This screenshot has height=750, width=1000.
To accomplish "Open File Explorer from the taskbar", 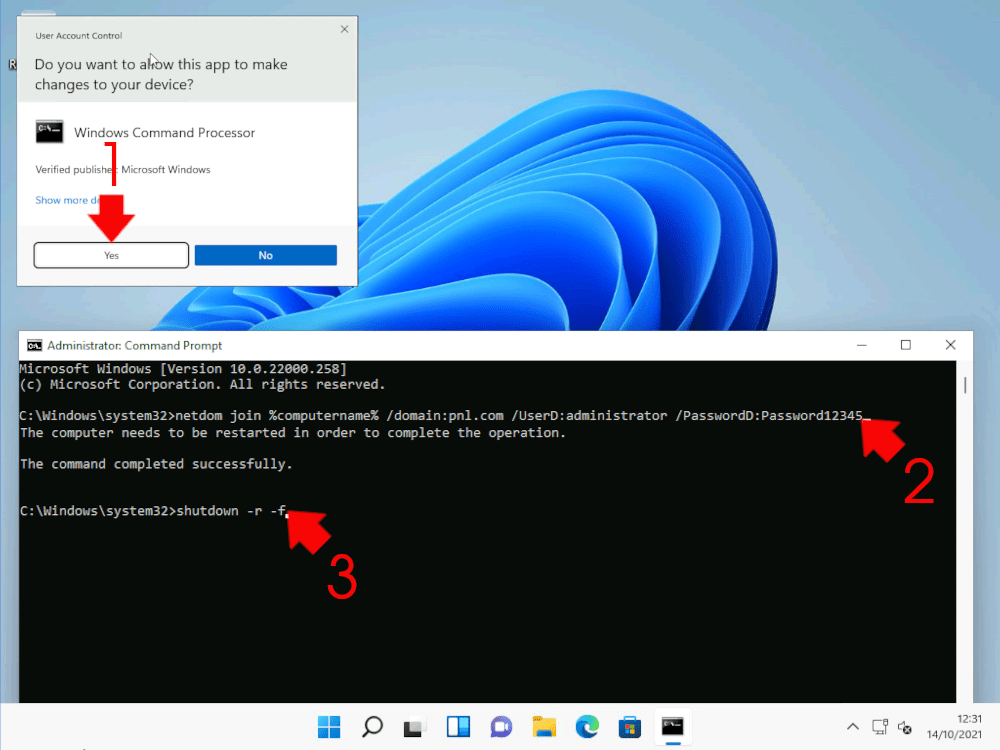I will [x=544, y=727].
